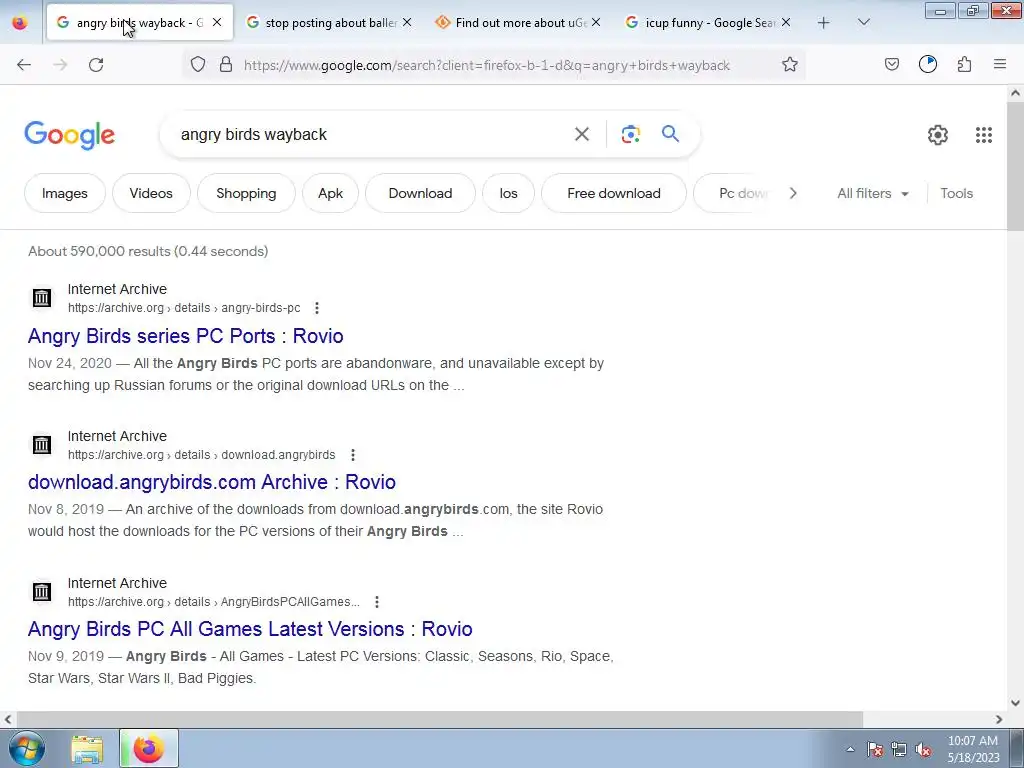Open more options for the download.angrybirds result
This screenshot has height=768, width=1024.
click(353, 455)
